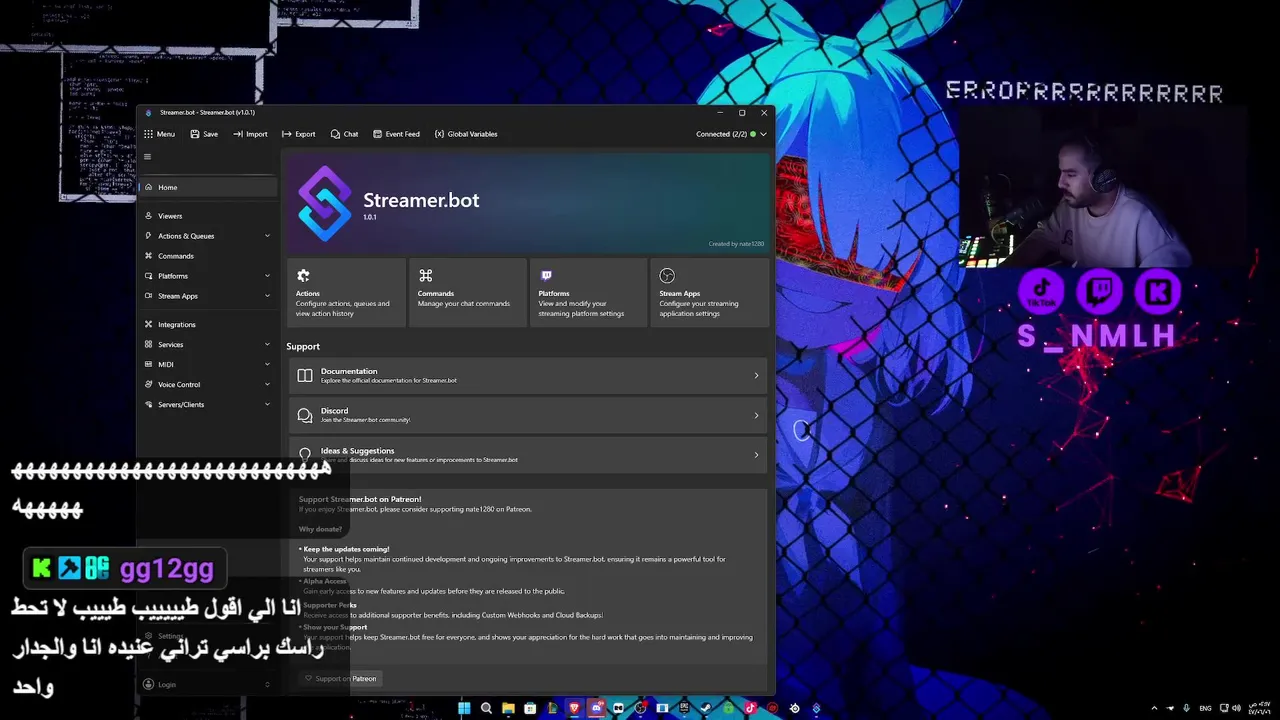Screen dimensions: 1280x720
Task: Open Windows Search from the taskbar
Action: pos(486,708)
